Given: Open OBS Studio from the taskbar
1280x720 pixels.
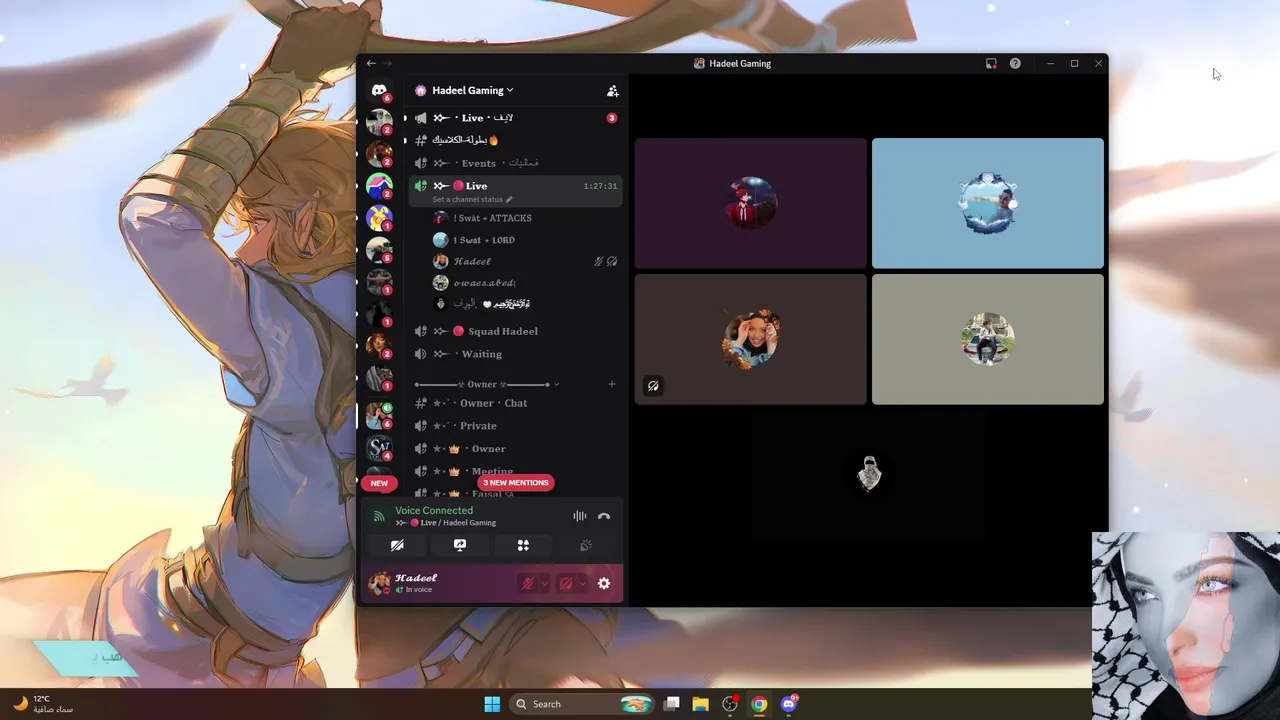Looking at the screenshot, I should coord(730,704).
